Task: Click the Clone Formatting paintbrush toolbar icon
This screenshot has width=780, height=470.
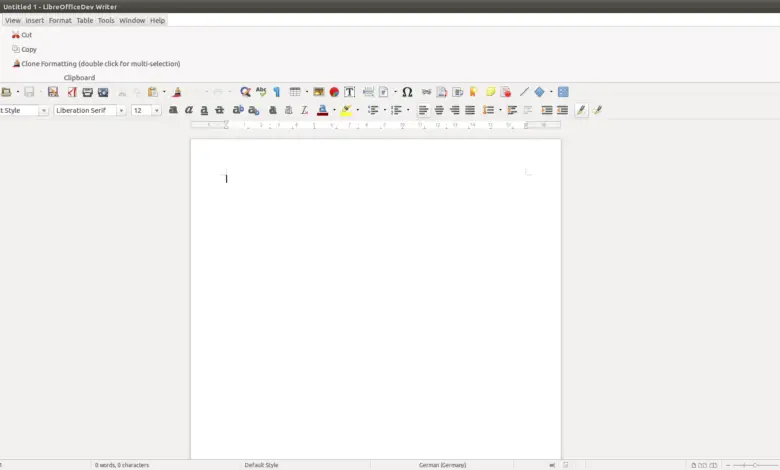Action: (177, 92)
